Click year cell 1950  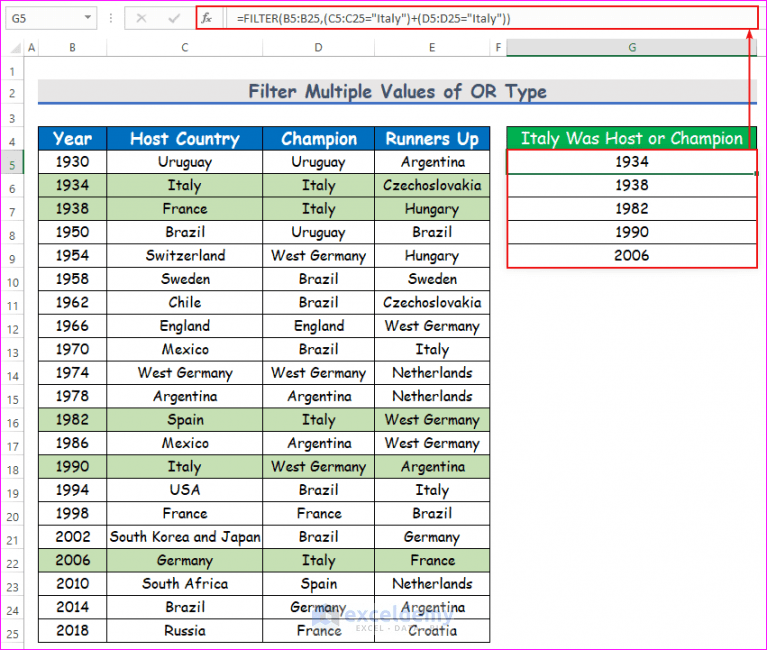pos(72,232)
